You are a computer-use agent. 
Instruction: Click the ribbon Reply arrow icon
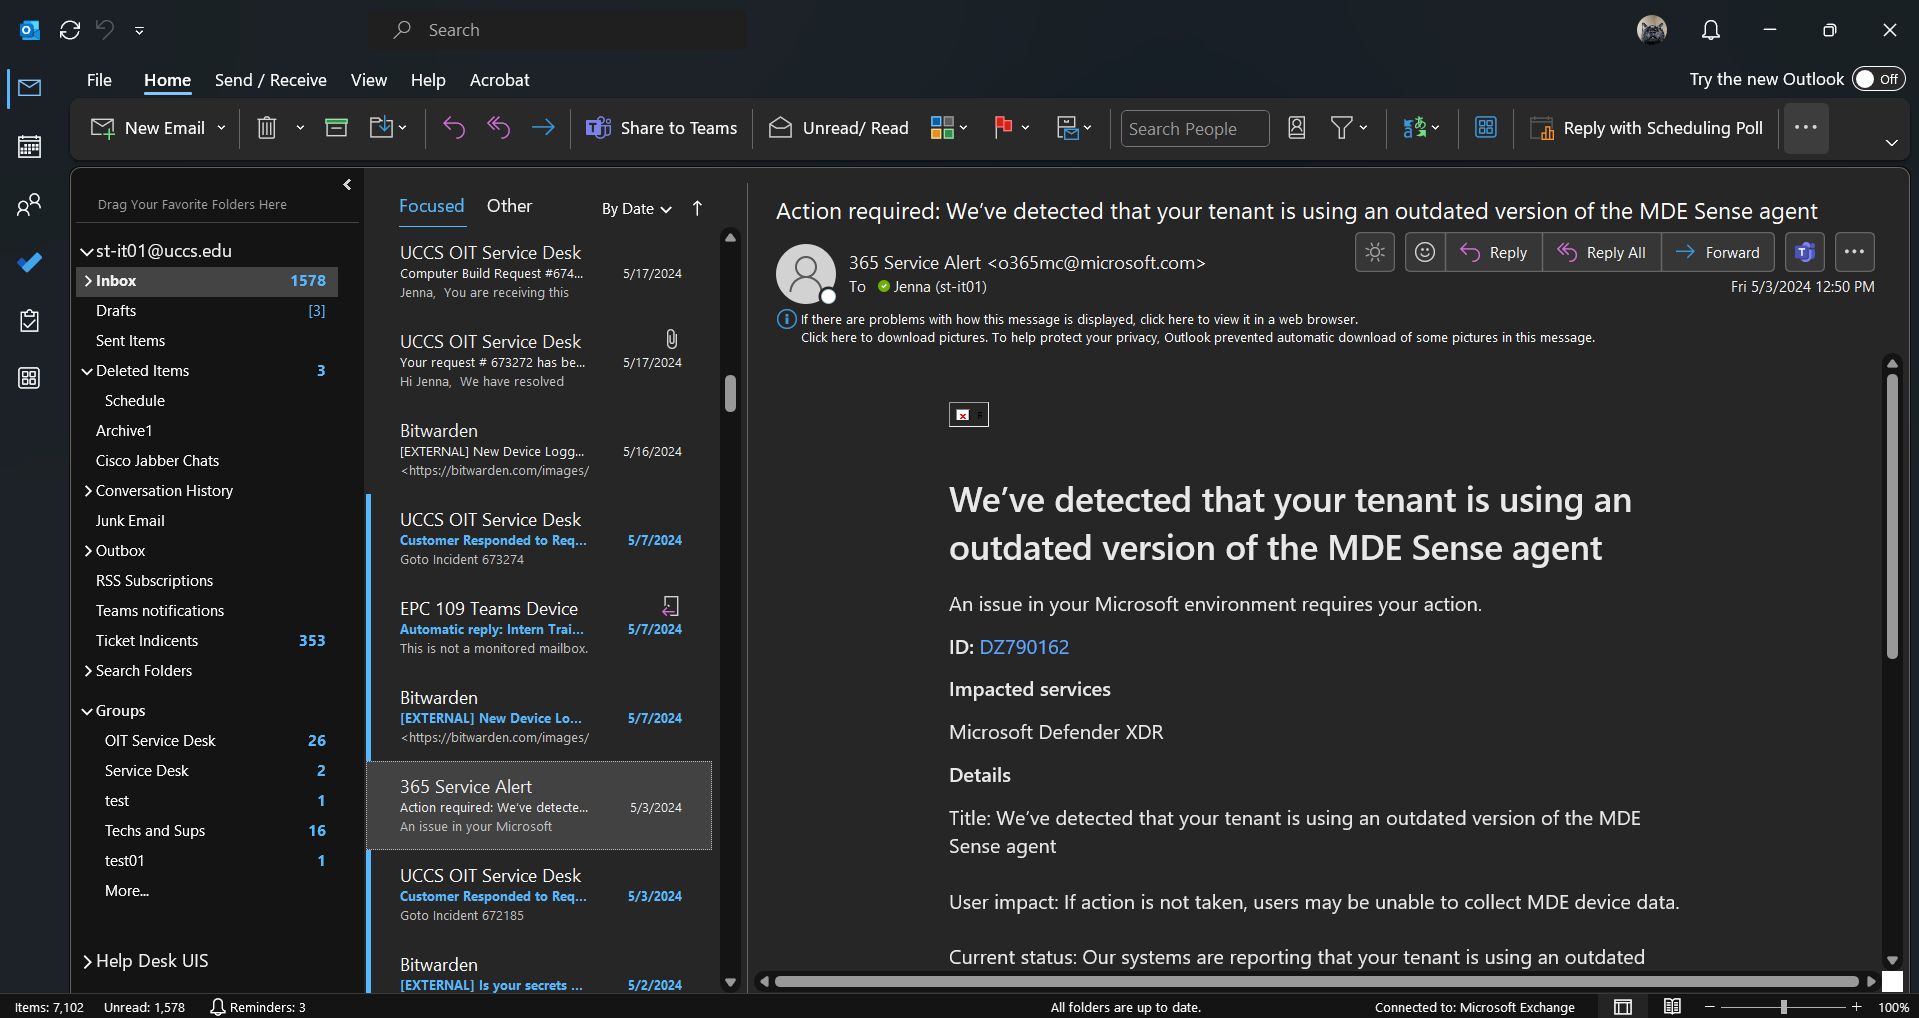pyautogui.click(x=454, y=128)
